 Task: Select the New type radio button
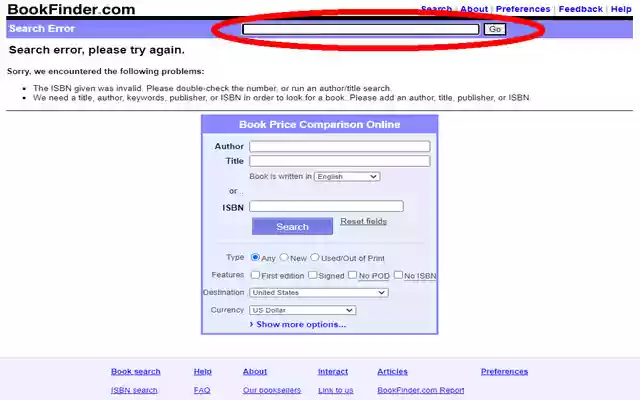tap(284, 257)
